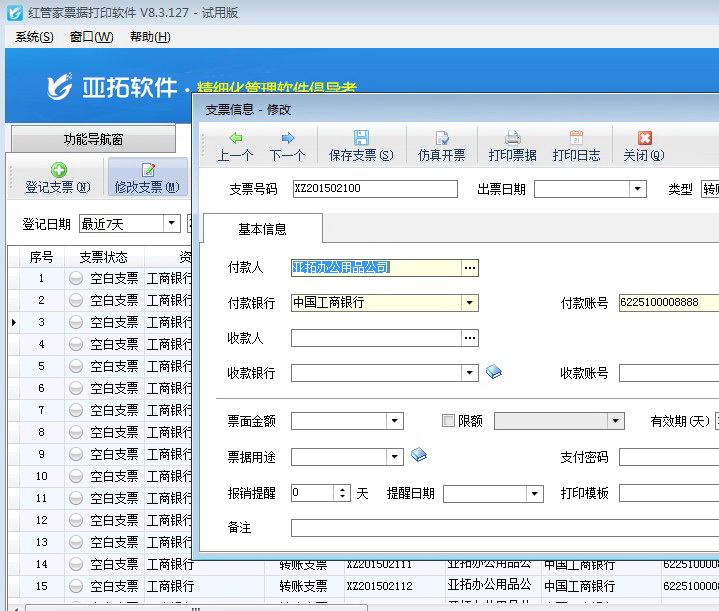Click the 功能导航窗 button
Screen dimensions: 719x611
[x=94, y=139]
